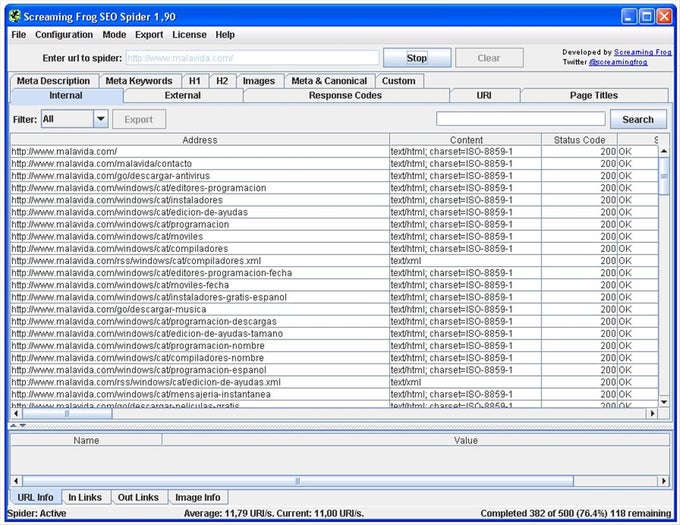Switch to the Meta Keywords tab
This screenshot has height=525, width=680.
[139, 81]
